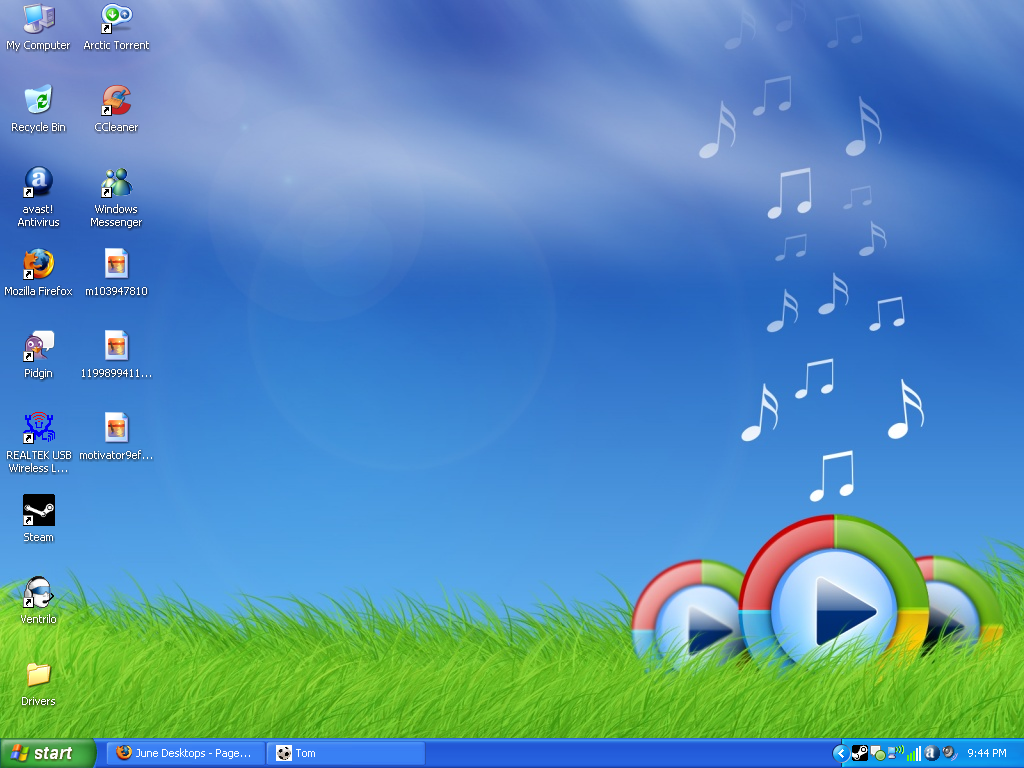Select the Steam desktop shortcut
This screenshot has width=1024, height=768.
point(38,519)
